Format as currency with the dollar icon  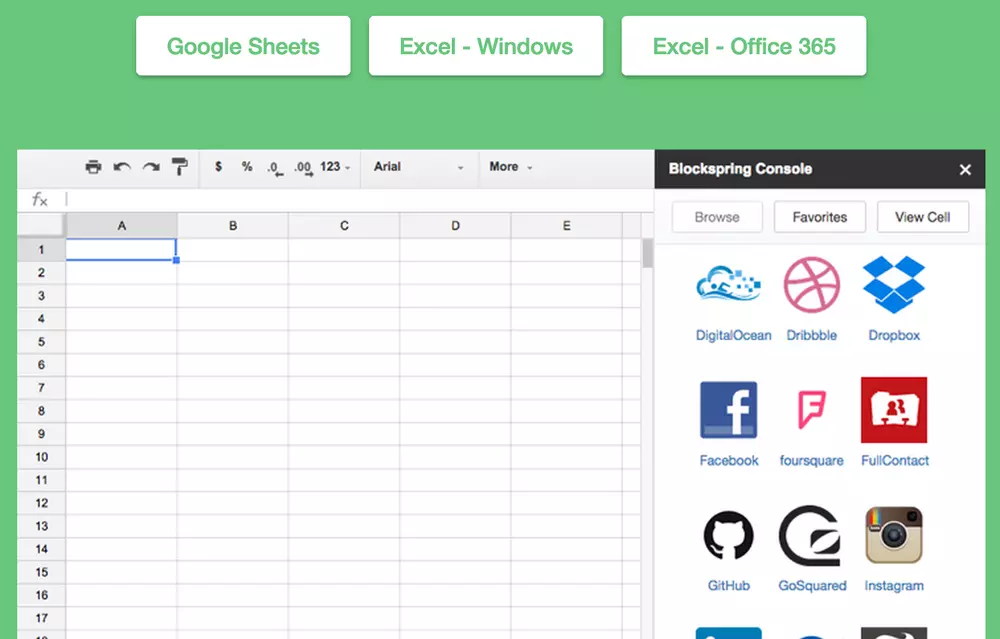(219, 166)
